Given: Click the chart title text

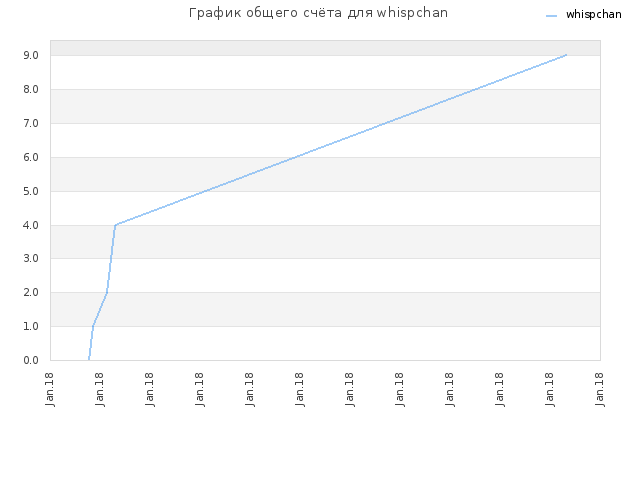Looking at the screenshot, I should 318,13.
